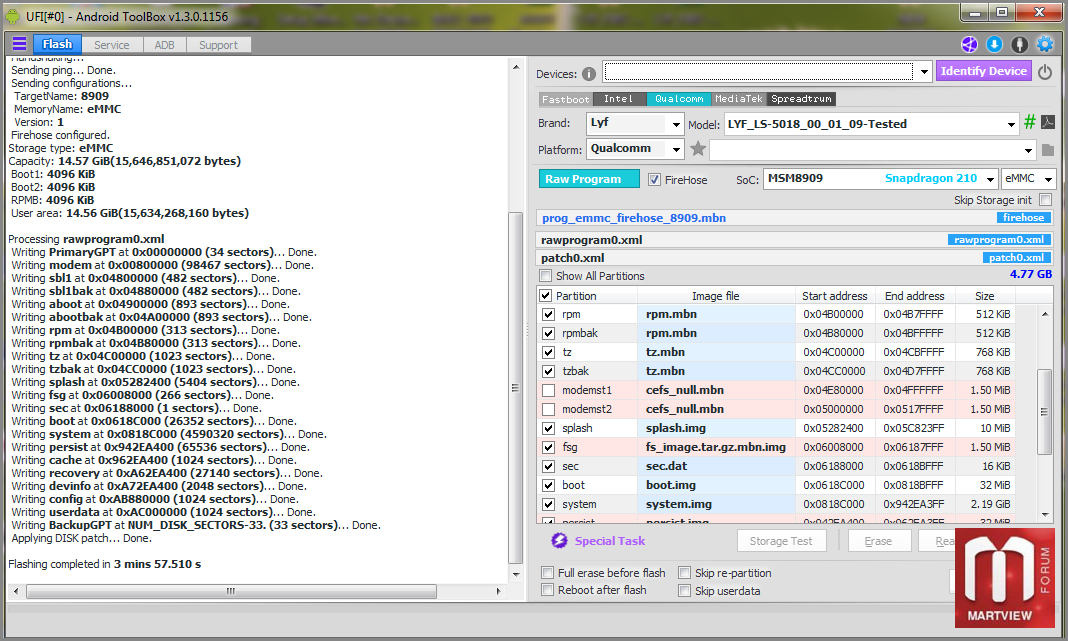Image resolution: width=1068 pixels, height=641 pixels.
Task: Open the Devices dropdown arrow
Action: pyautogui.click(x=924, y=72)
